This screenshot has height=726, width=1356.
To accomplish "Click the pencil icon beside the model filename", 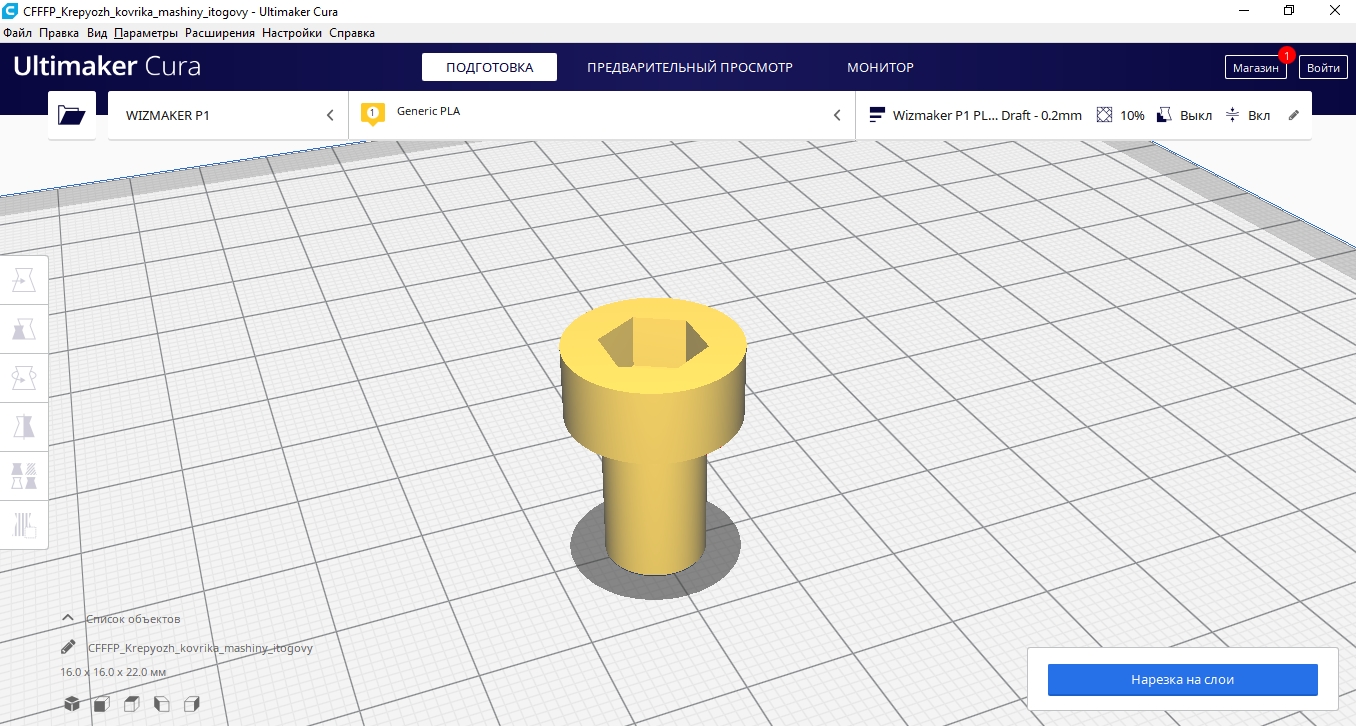I will [68, 647].
